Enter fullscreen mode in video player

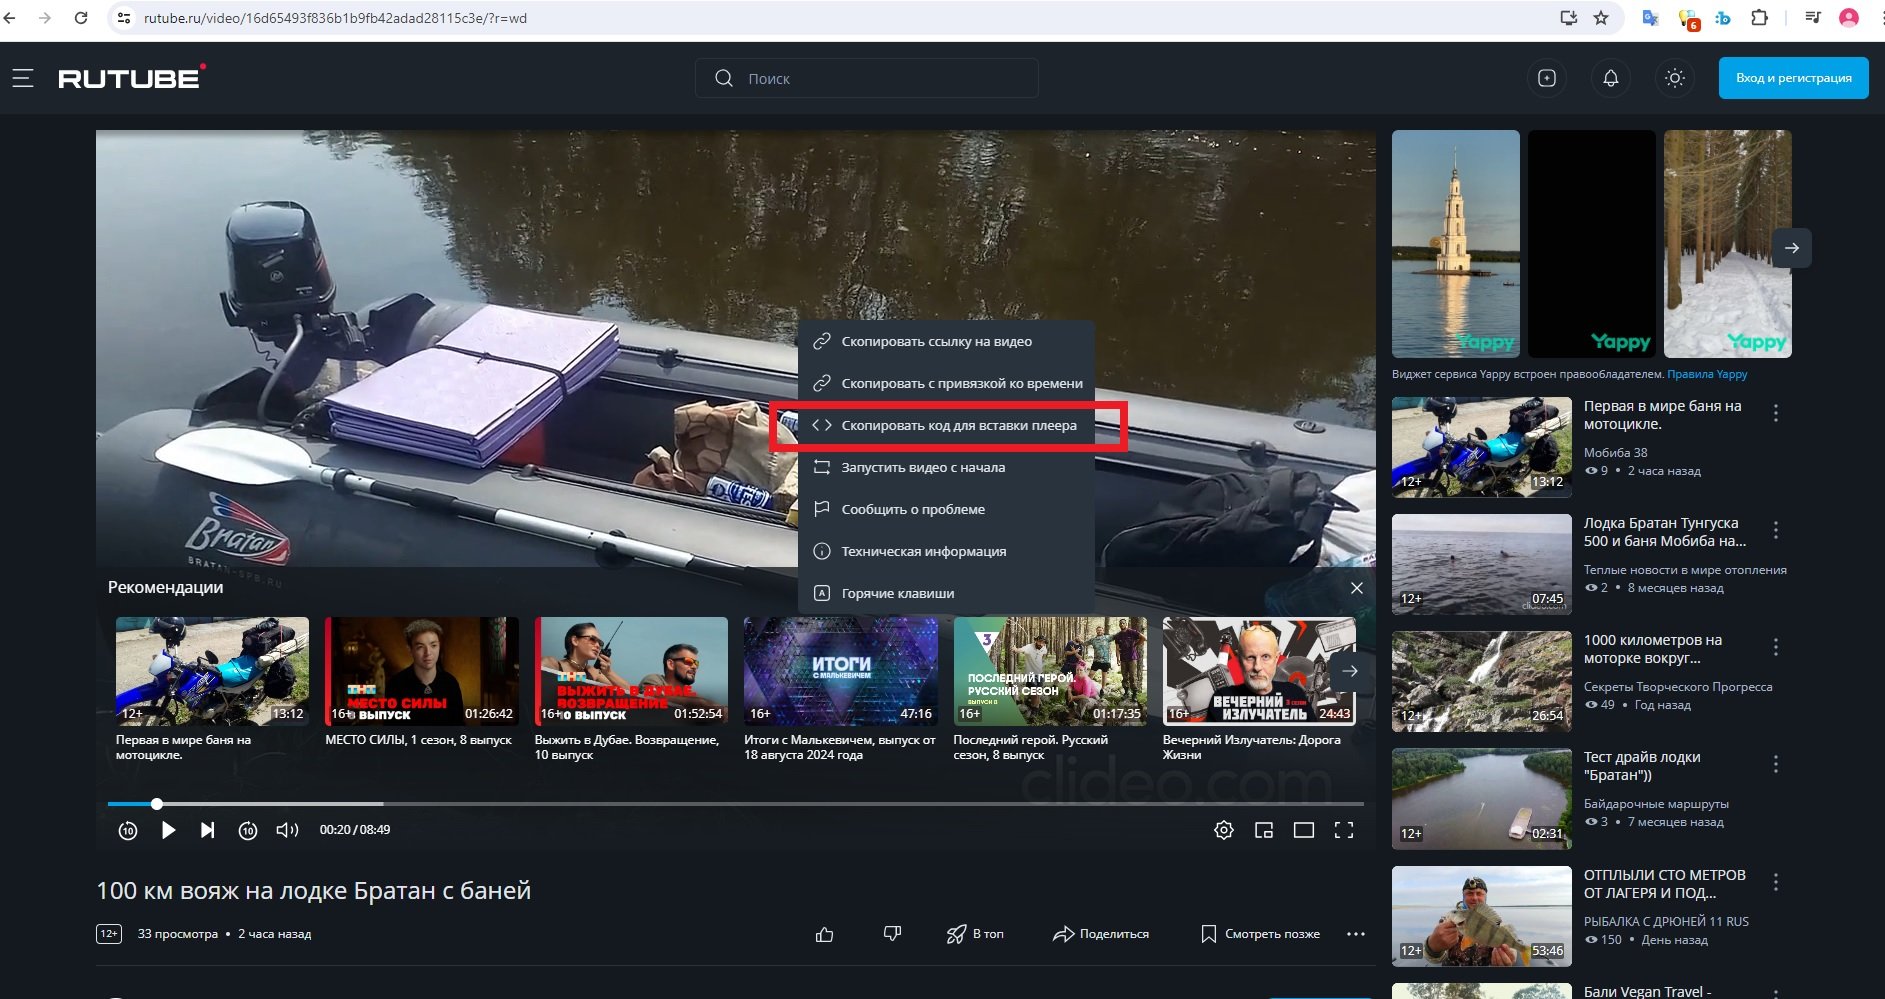pyautogui.click(x=1344, y=830)
